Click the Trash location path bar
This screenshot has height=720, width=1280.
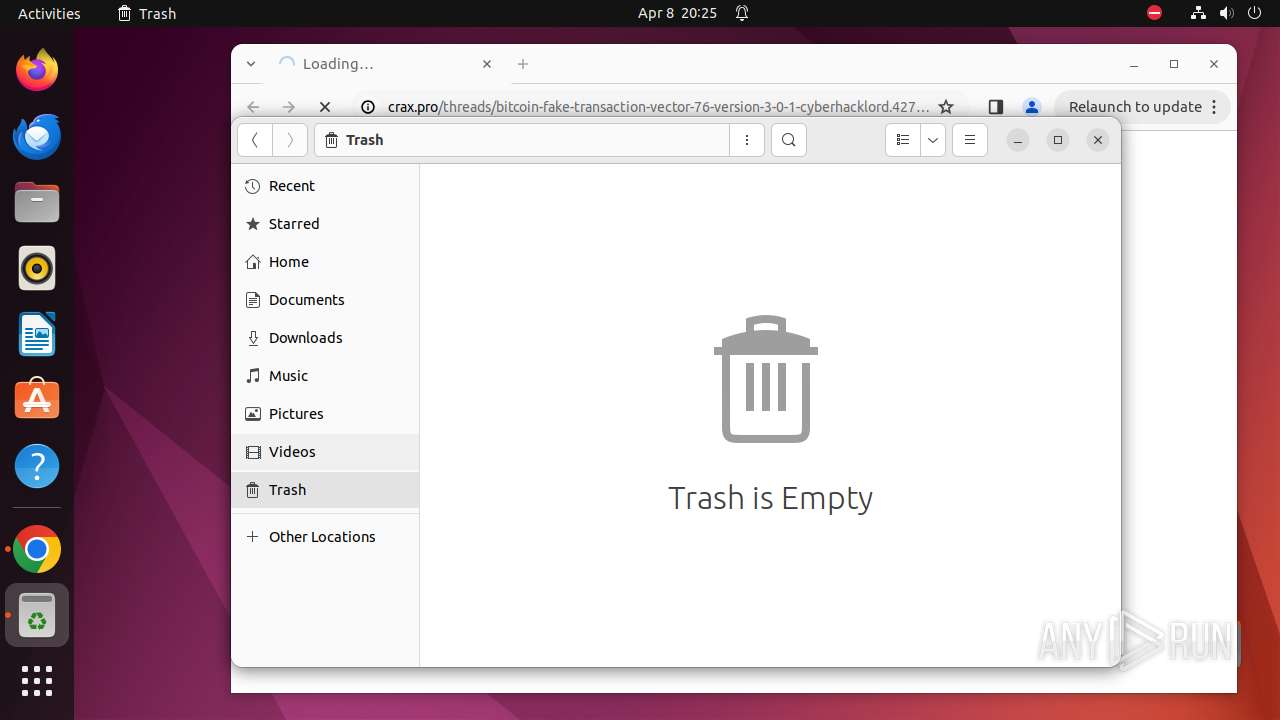pyautogui.click(x=522, y=140)
